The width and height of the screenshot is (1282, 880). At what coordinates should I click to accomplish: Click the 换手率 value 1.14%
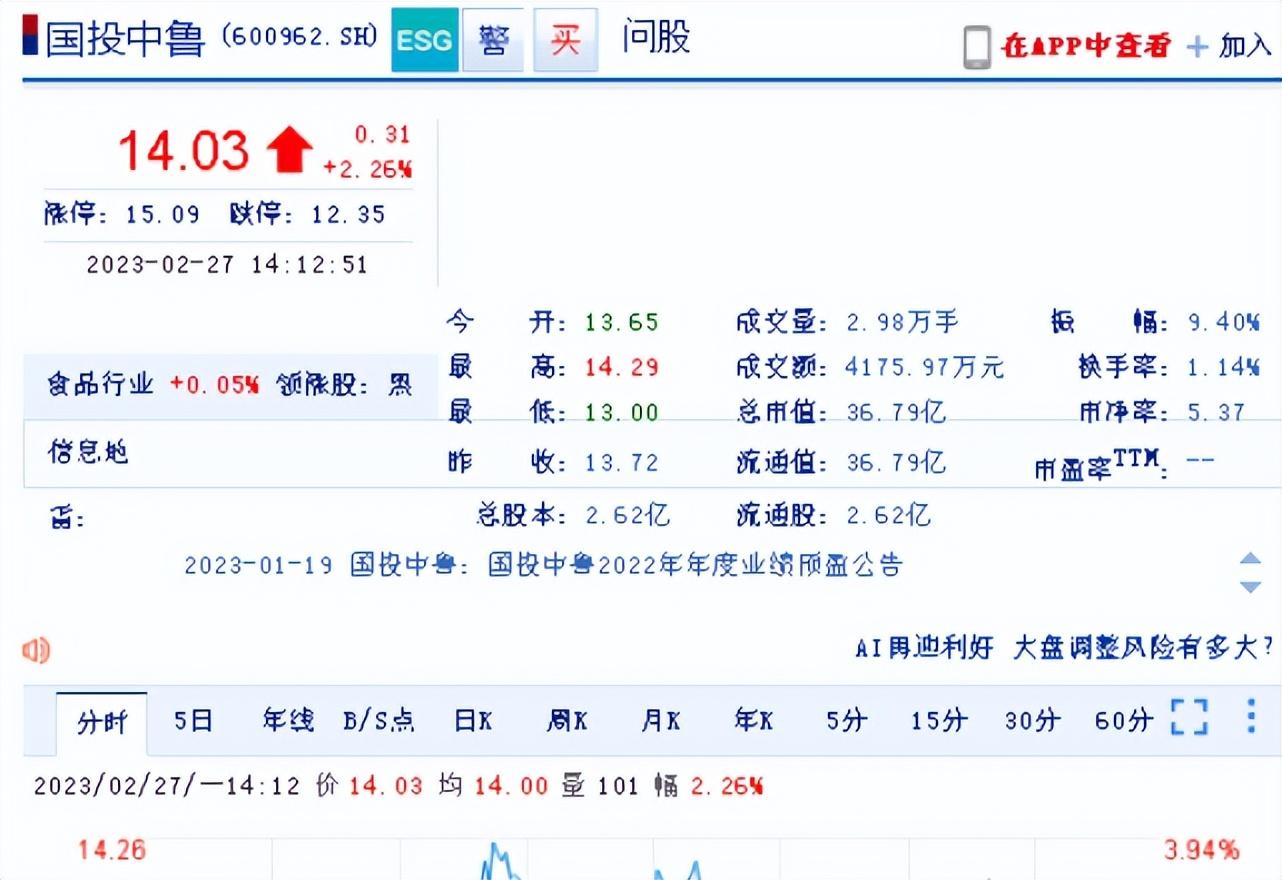point(1223,367)
